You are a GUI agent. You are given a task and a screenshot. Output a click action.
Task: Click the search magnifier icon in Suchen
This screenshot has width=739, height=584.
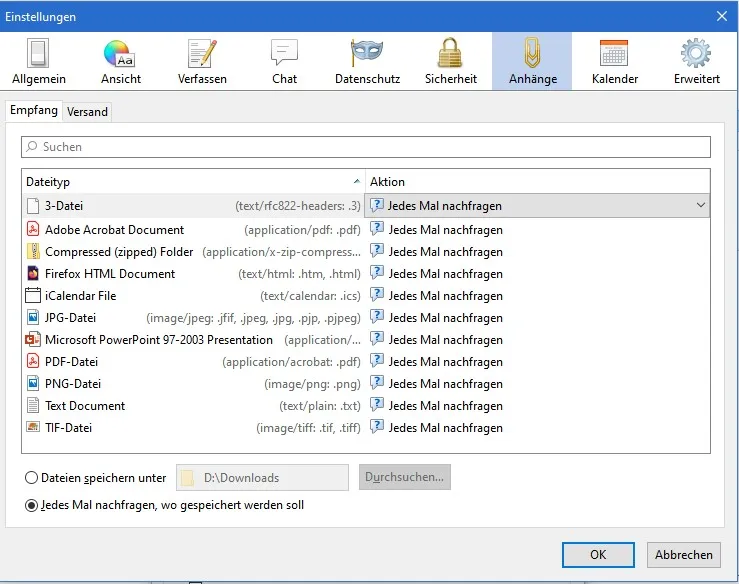[32, 147]
